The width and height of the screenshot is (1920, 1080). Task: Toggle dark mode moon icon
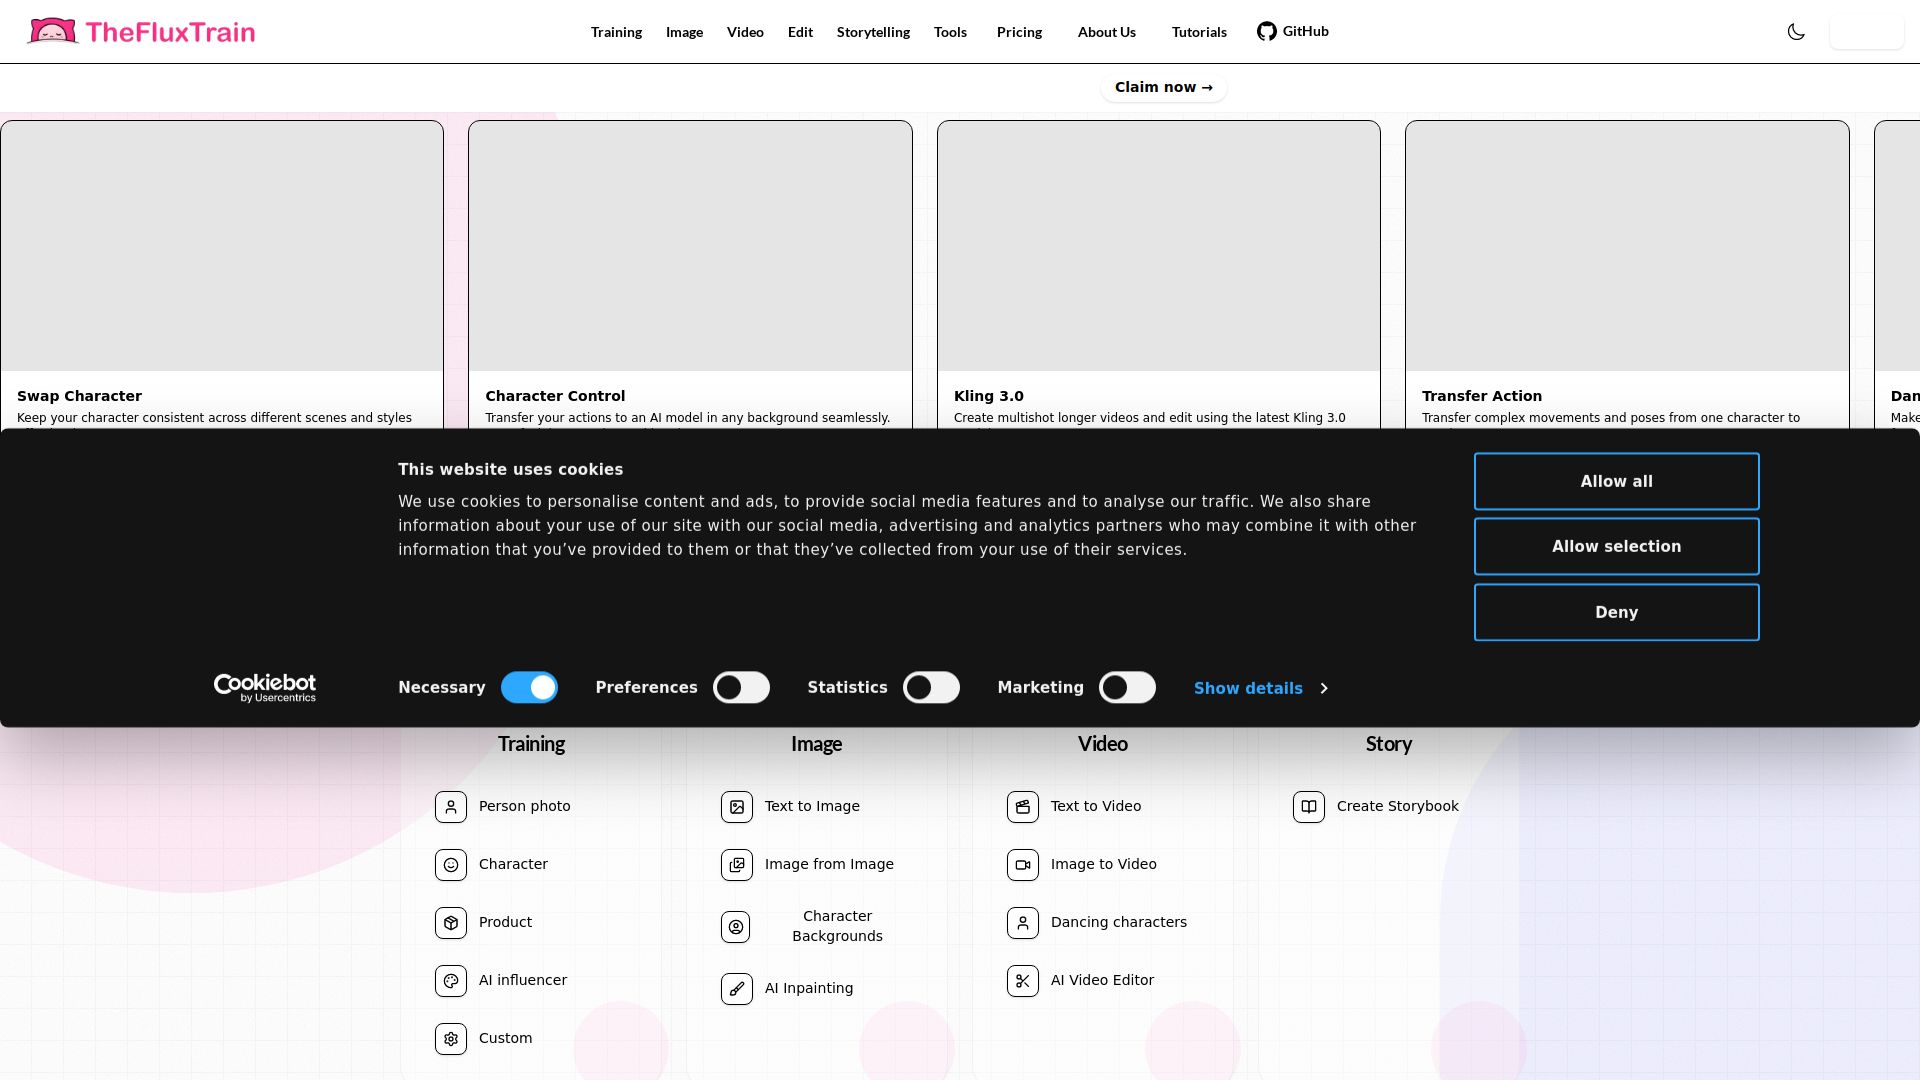[1796, 32]
